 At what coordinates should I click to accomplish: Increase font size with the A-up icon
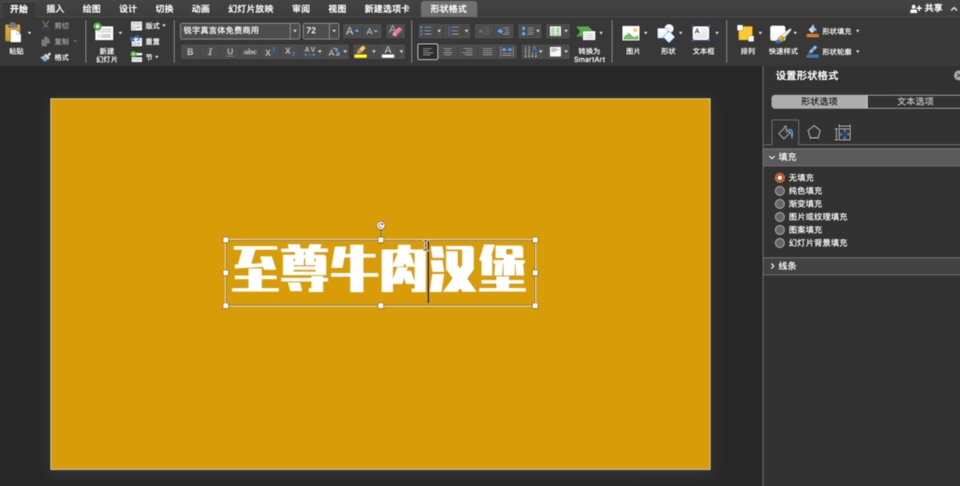pyautogui.click(x=351, y=31)
